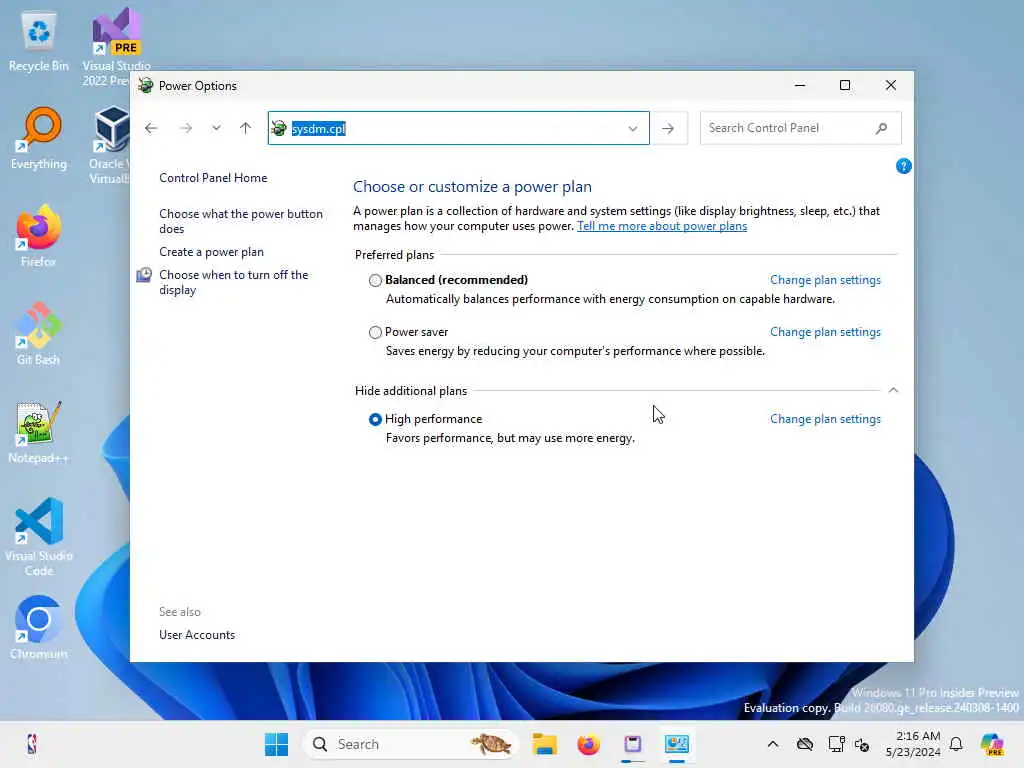Open the notifications bell icon
This screenshot has height=768, width=1024.
(x=956, y=744)
